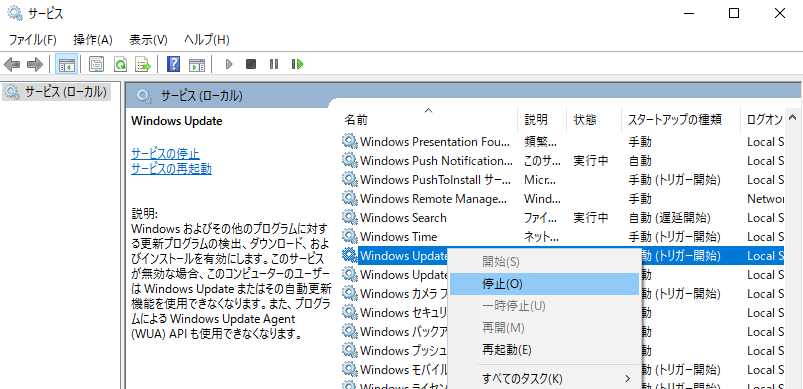Choose 停止(O) in the context menu
Screen dimensions: 803x389
[x=544, y=284]
